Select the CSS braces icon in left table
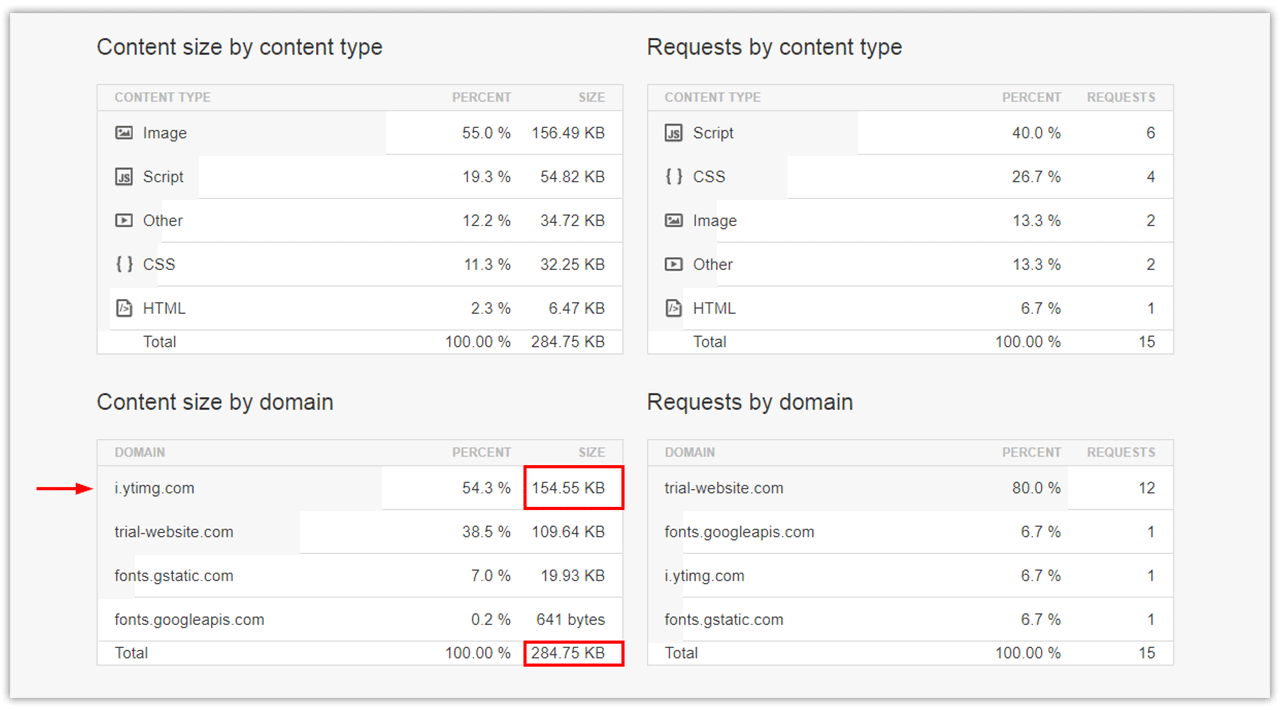The height and width of the screenshot is (710, 1280). pos(124,264)
